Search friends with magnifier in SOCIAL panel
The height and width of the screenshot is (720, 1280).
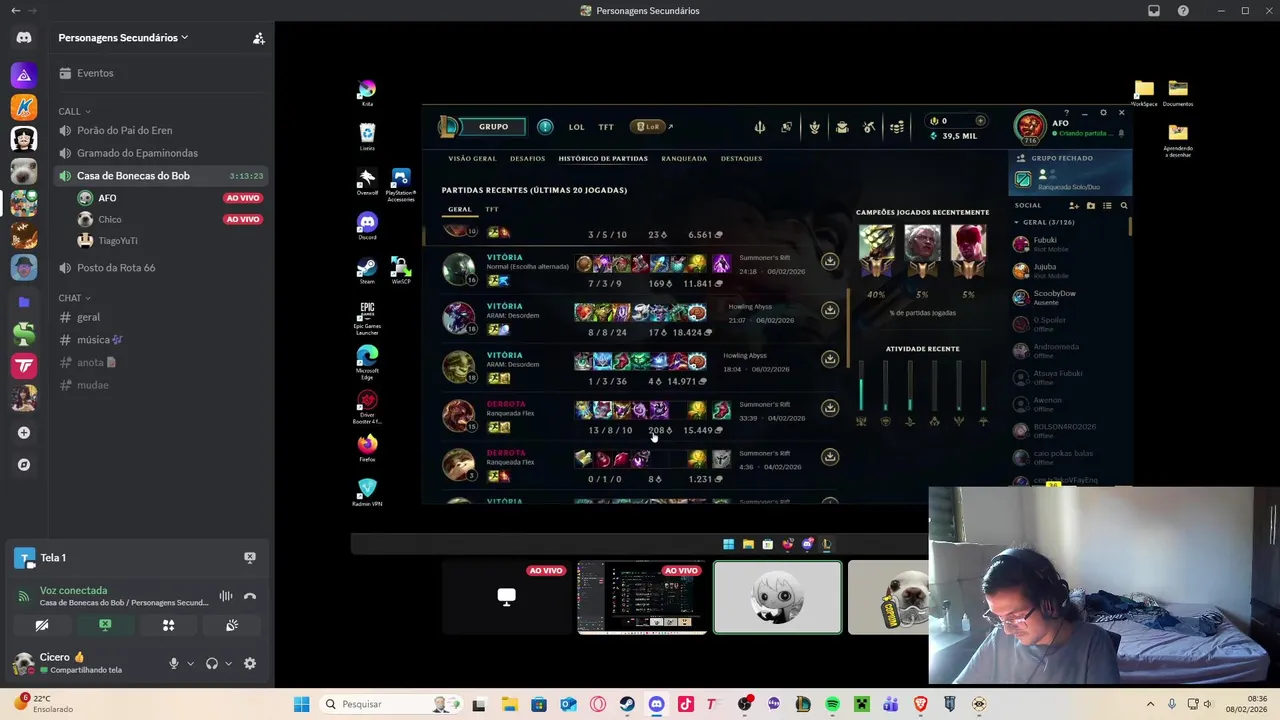click(x=1124, y=206)
